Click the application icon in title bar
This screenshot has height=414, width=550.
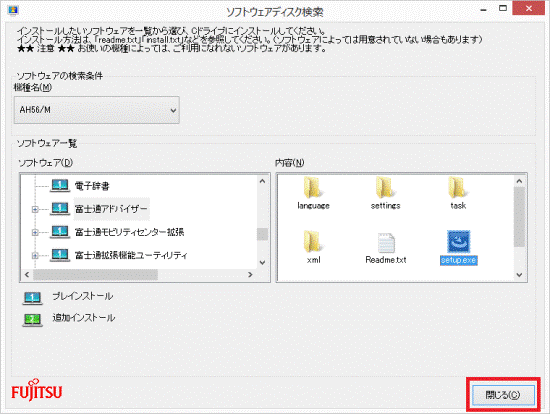click(x=13, y=11)
